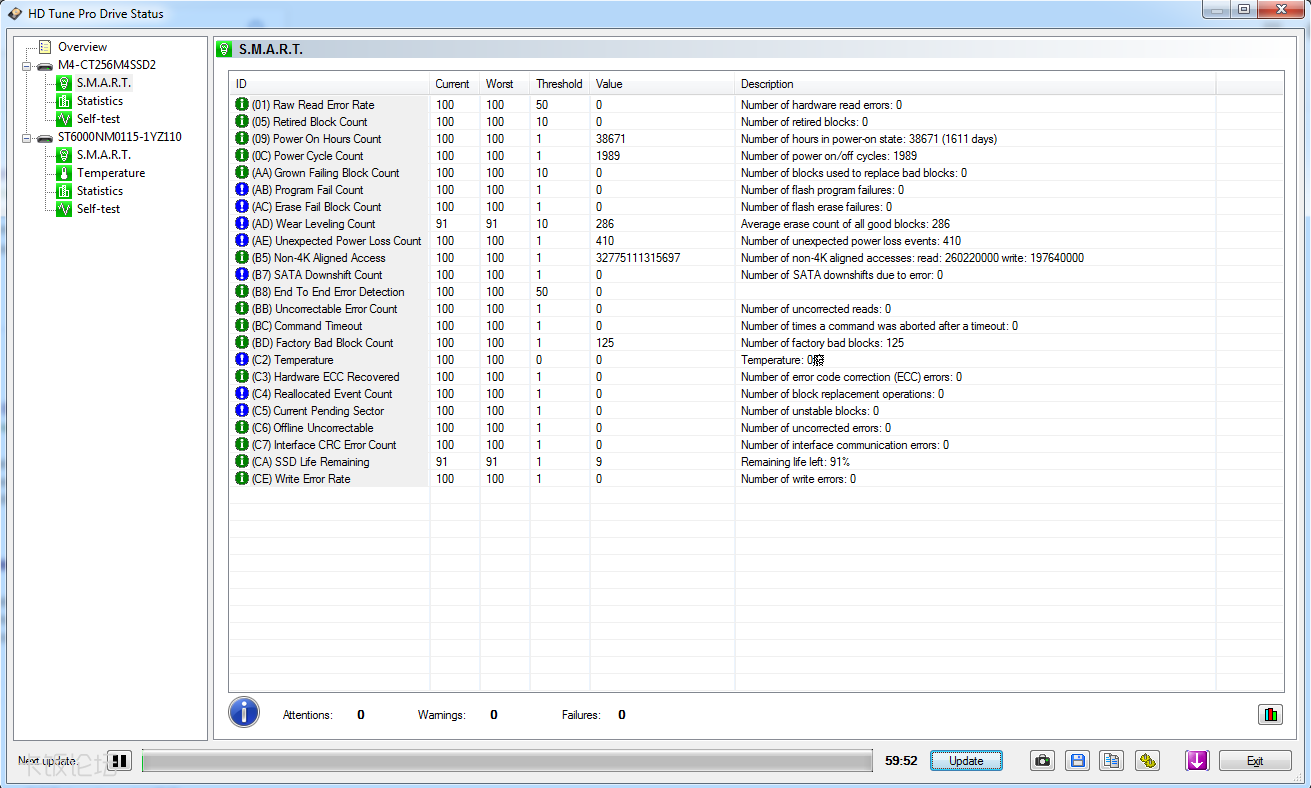The width and height of the screenshot is (1311, 788).
Task: Open options via the yellow tools icon
Action: (1147, 761)
